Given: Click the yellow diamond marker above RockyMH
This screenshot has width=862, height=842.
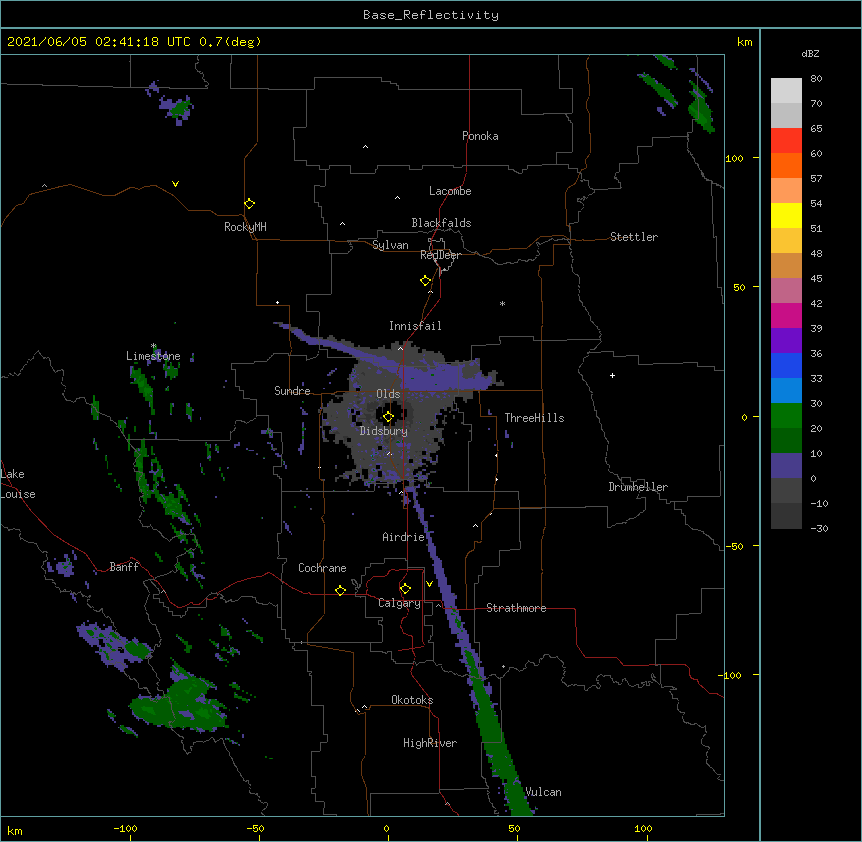Looking at the screenshot, I should 249,204.
